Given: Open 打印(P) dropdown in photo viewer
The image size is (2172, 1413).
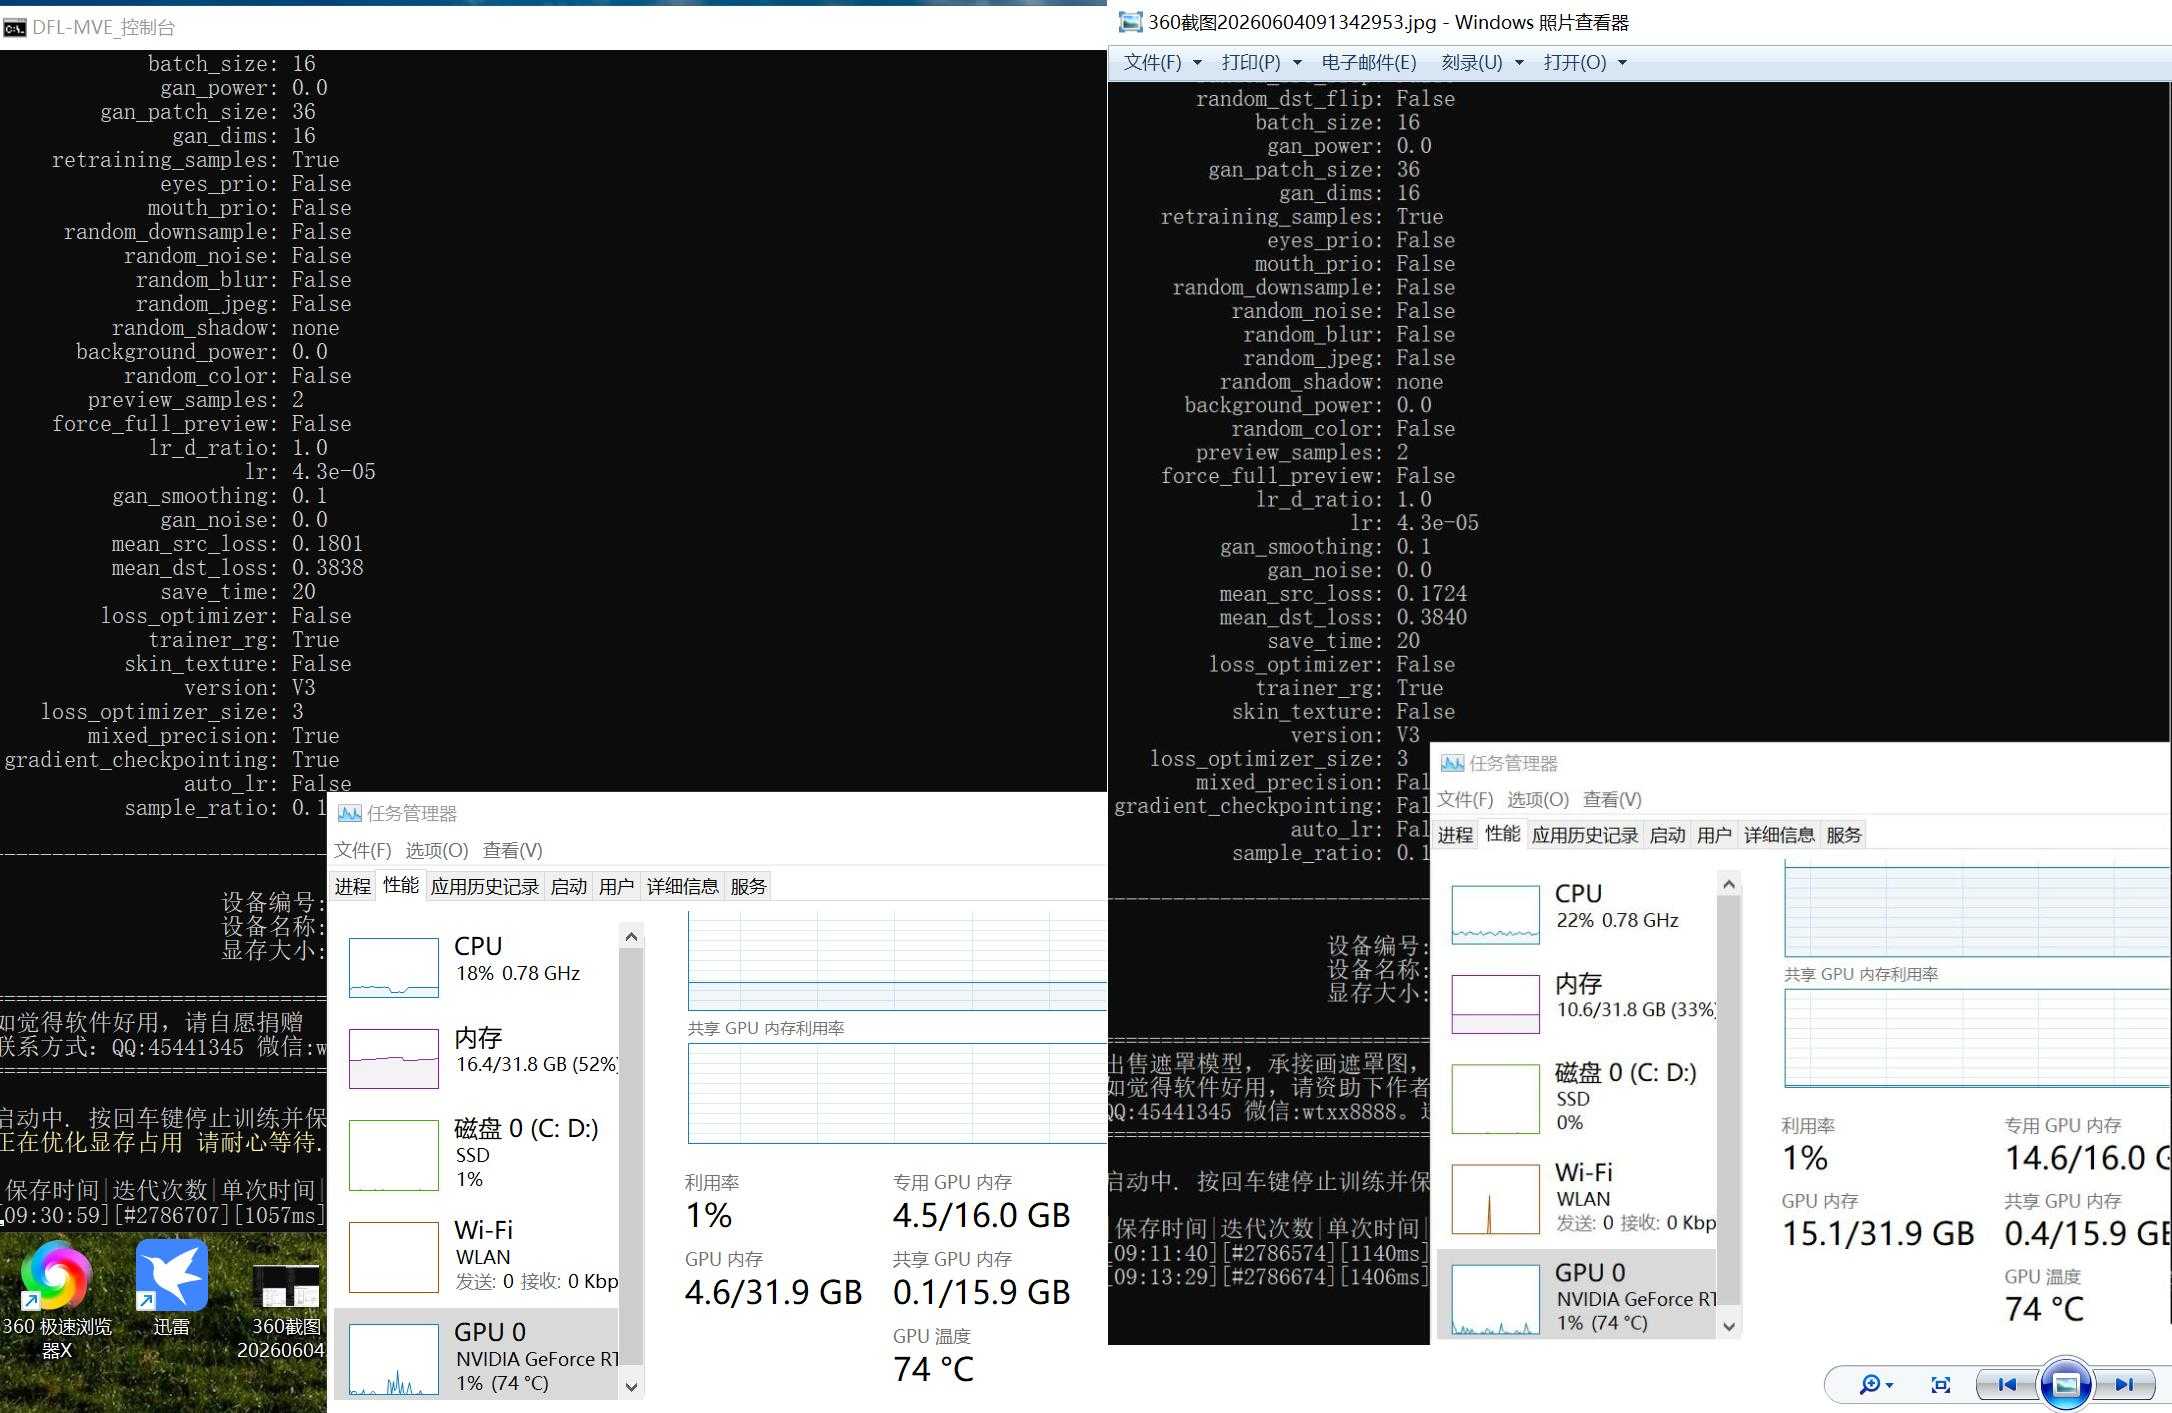Looking at the screenshot, I should [x=1260, y=62].
